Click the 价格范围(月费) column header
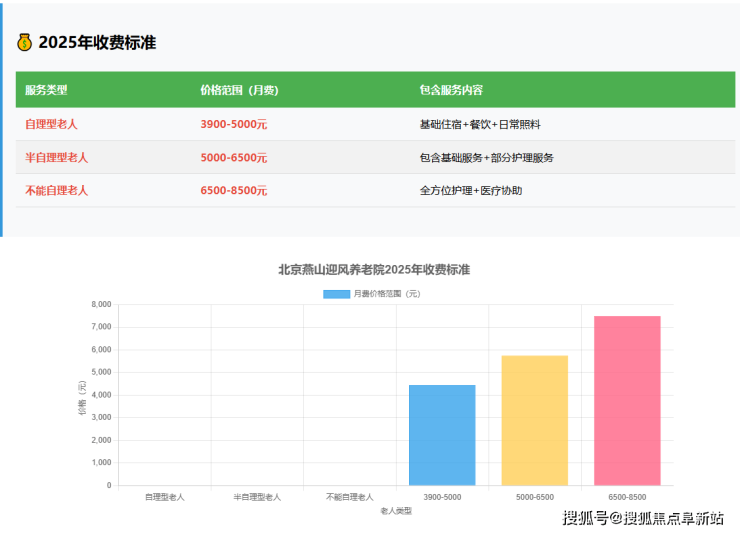This screenshot has height=534, width=740. 239,90
